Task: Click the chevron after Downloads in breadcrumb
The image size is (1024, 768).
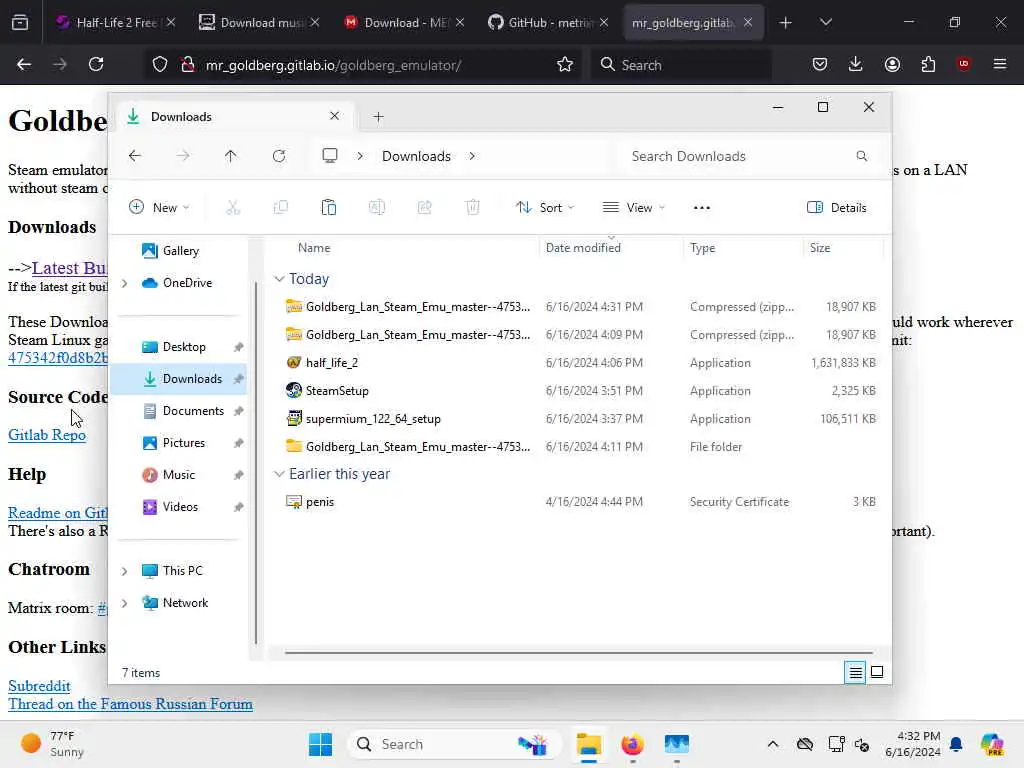Action: pyautogui.click(x=472, y=156)
